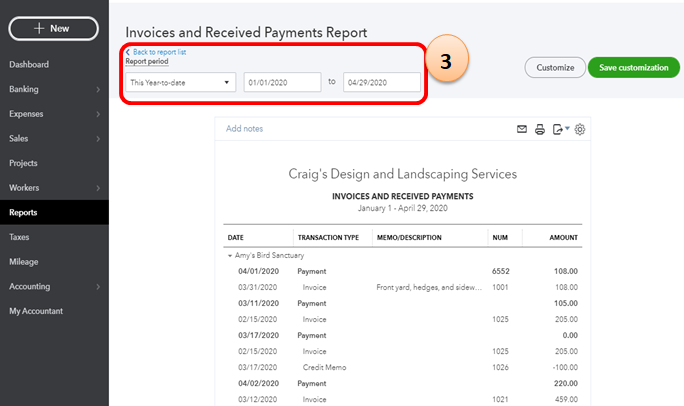Open the This Year-to-date period dropdown
Screen dimensions: 684x406
pos(181,81)
